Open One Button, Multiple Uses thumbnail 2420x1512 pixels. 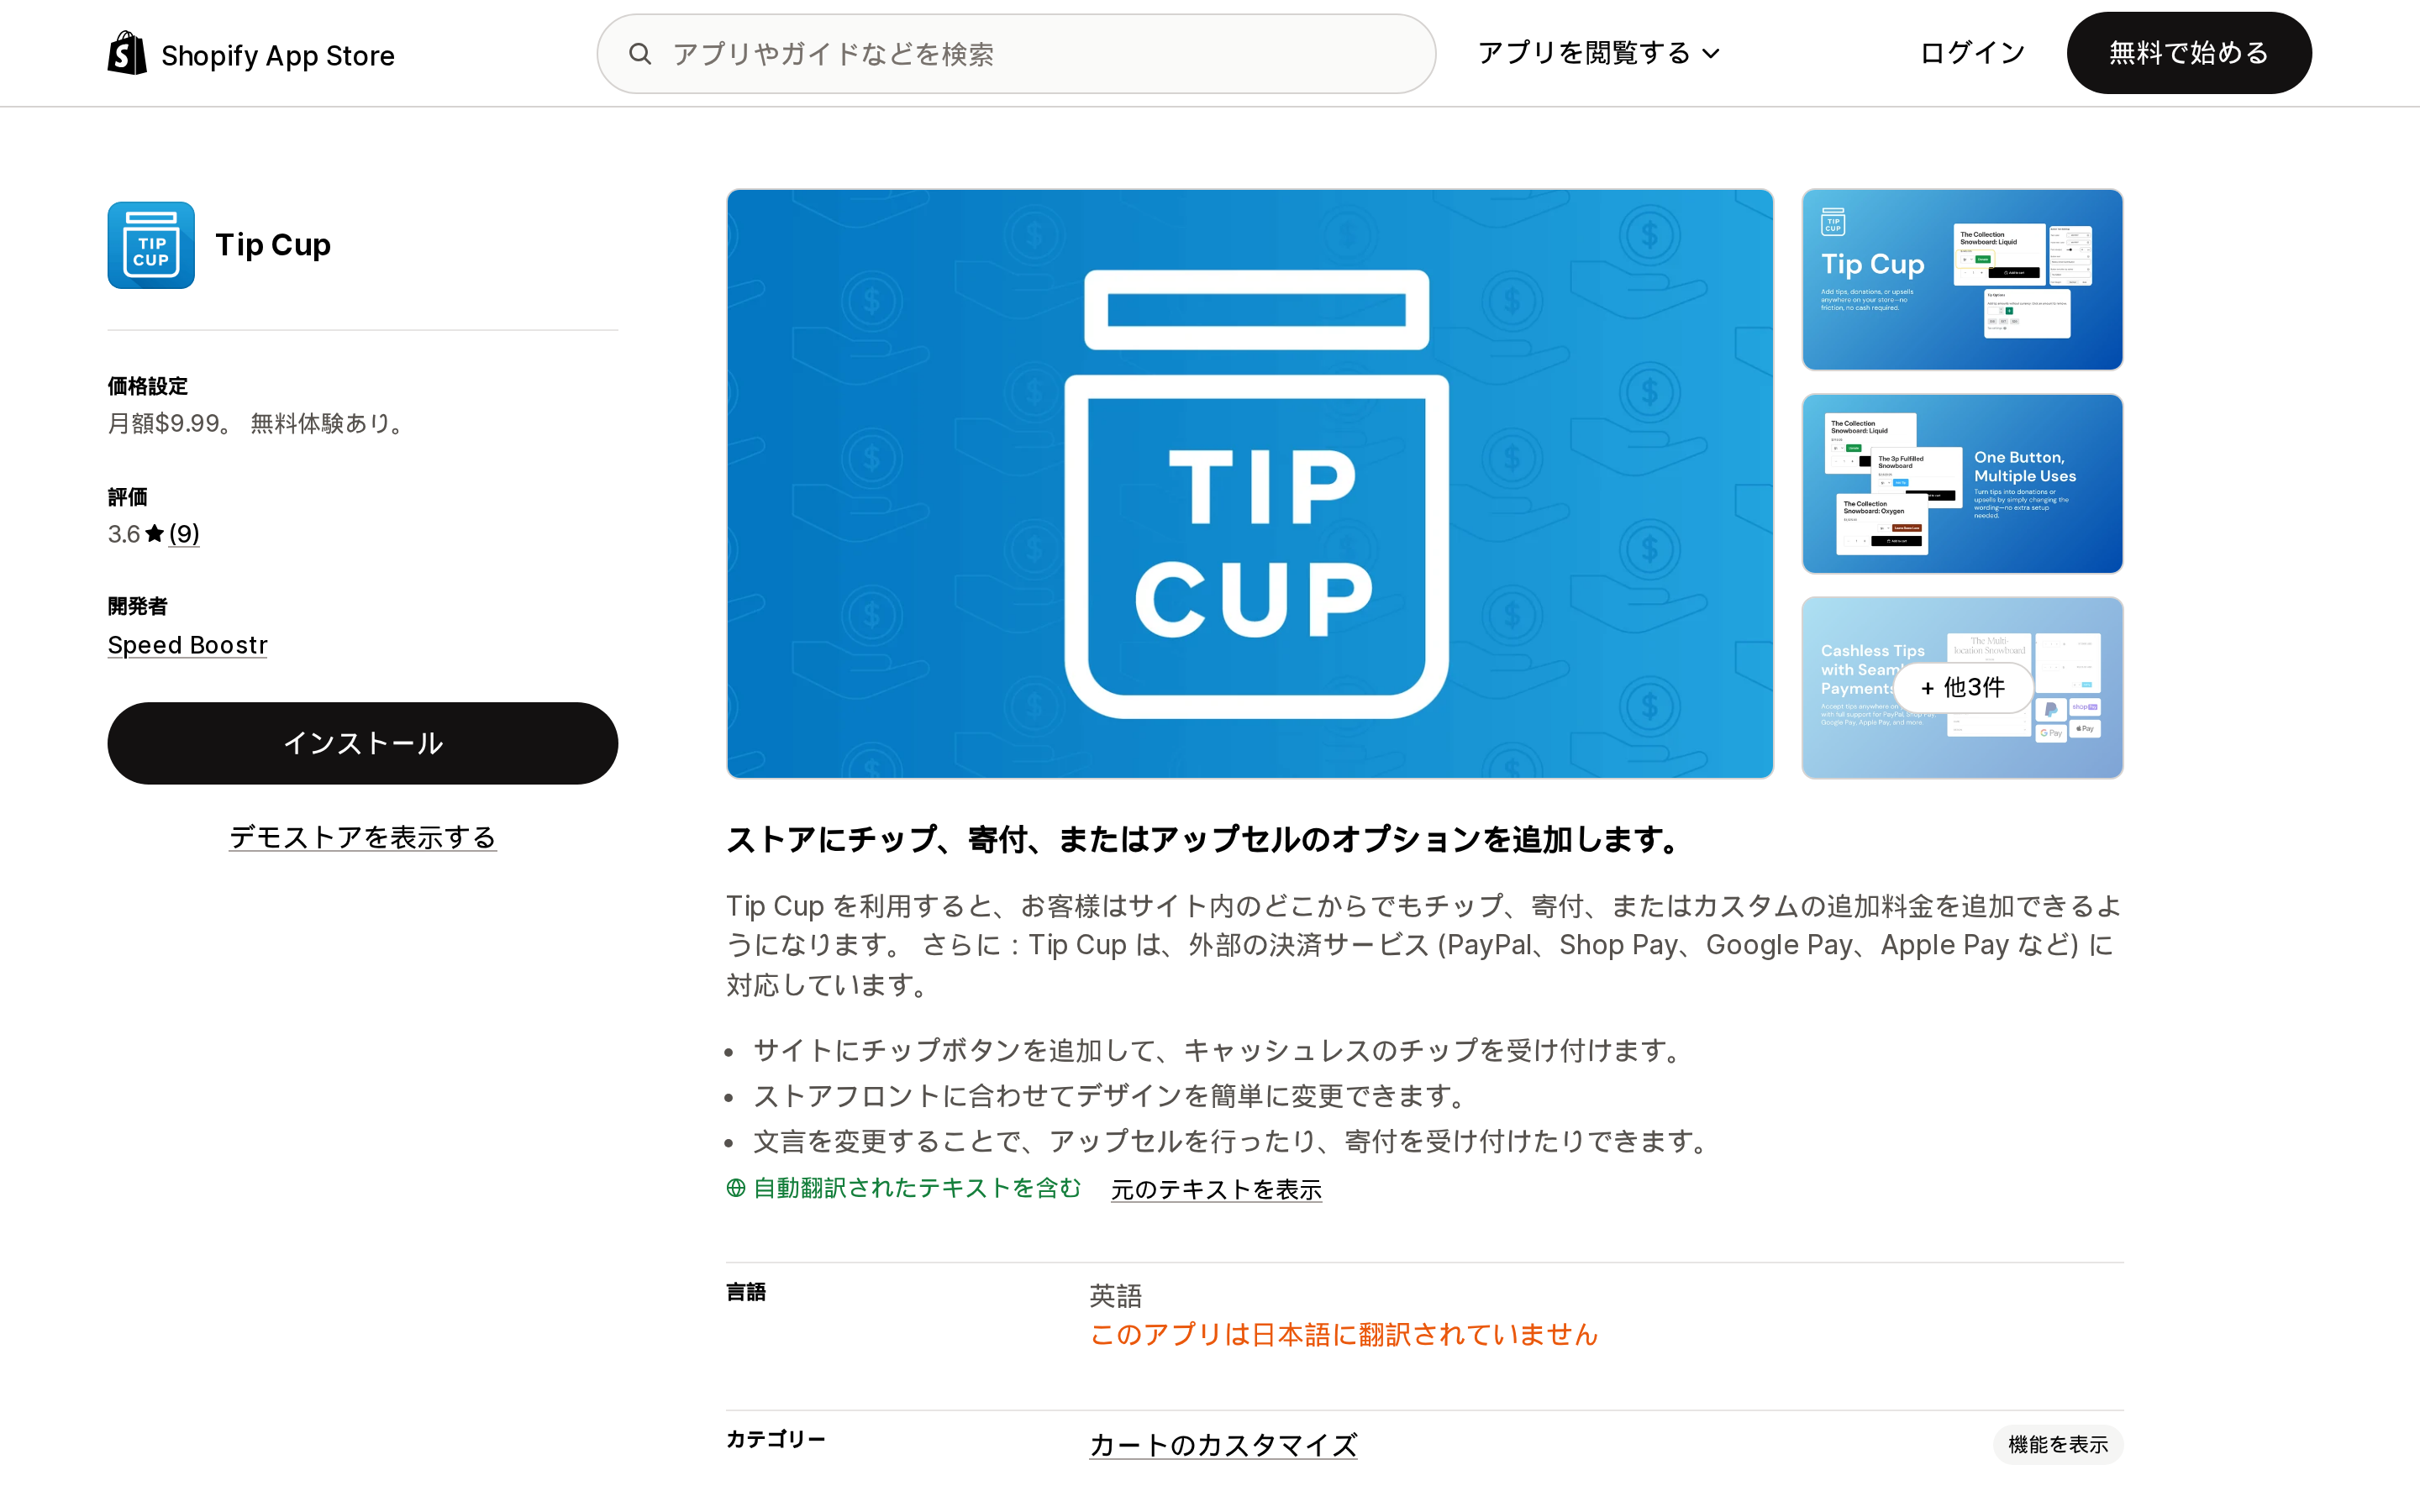pos(1962,484)
